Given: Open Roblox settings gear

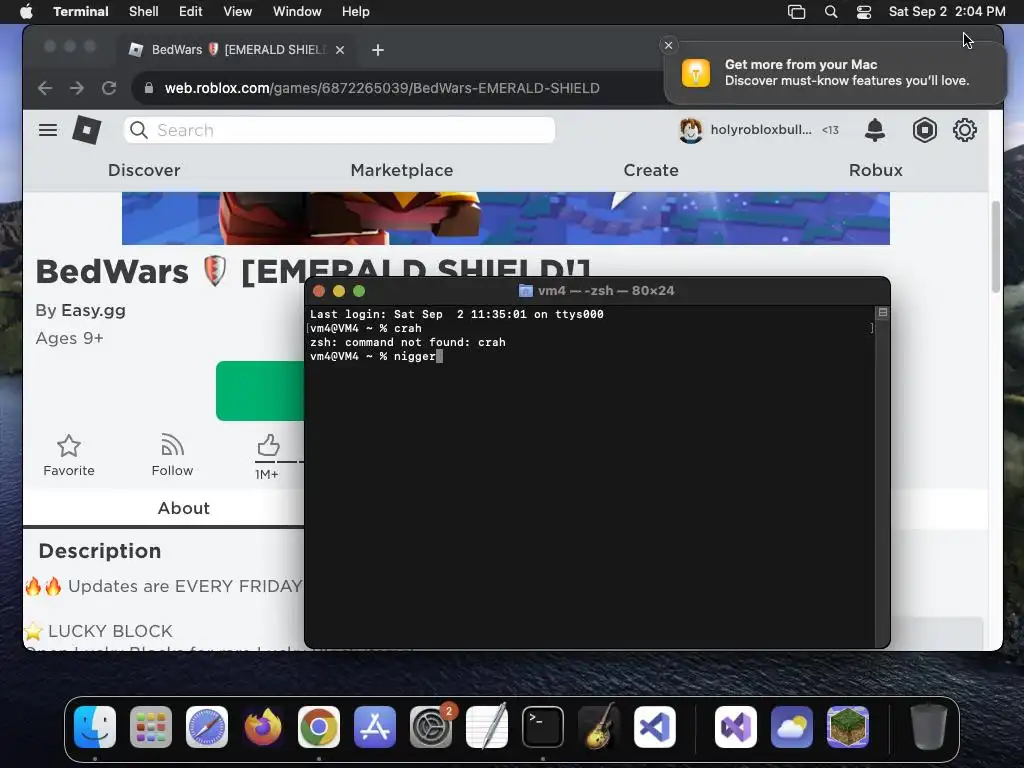Looking at the screenshot, I should coord(965,130).
